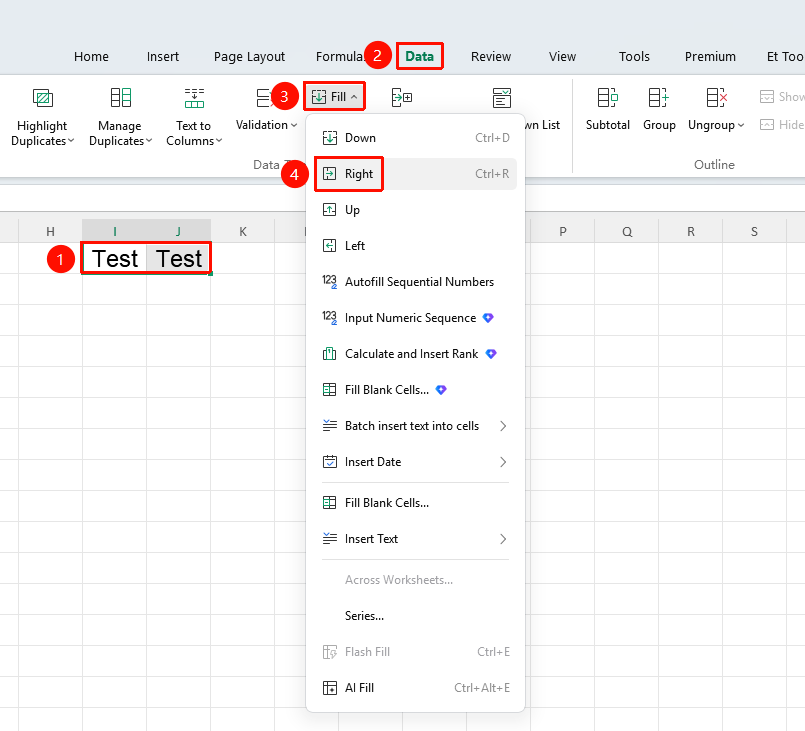This screenshot has width=805, height=731.
Task: Choose Fill Right from the menu
Action: pyautogui.click(x=415, y=174)
